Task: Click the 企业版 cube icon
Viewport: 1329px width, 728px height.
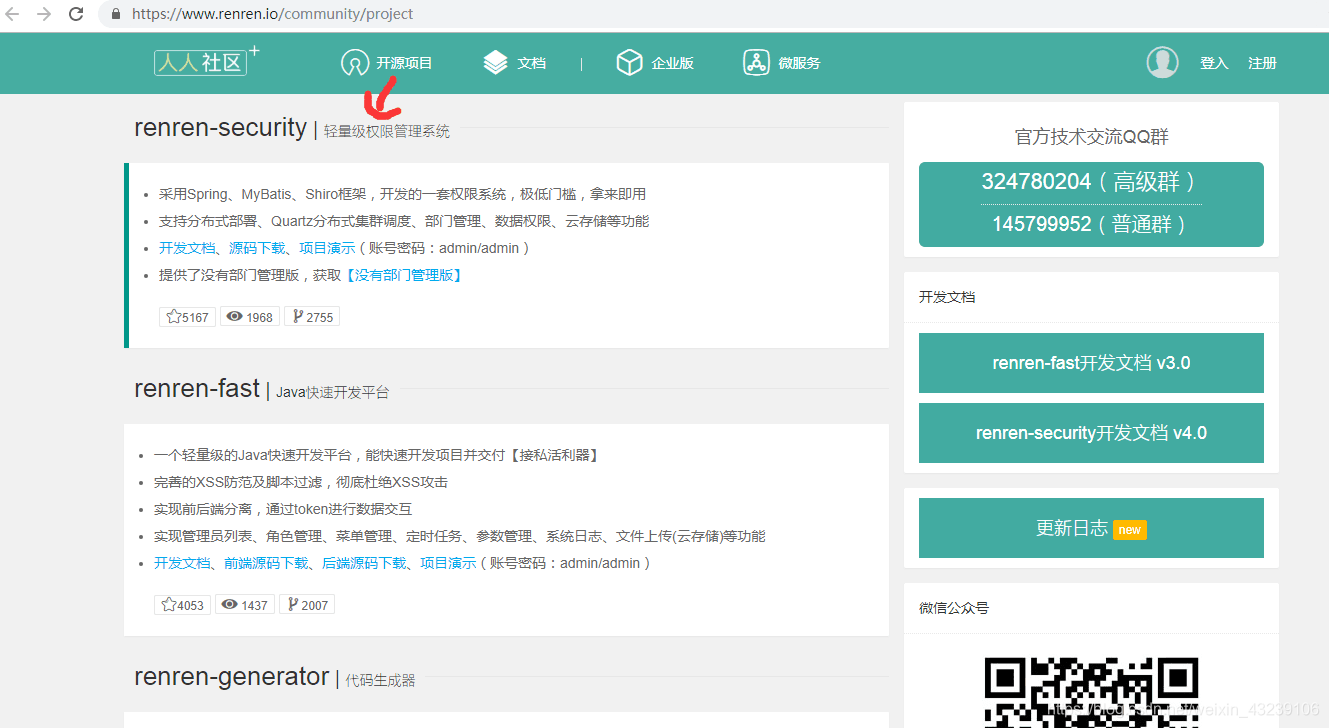Action: 629,62
